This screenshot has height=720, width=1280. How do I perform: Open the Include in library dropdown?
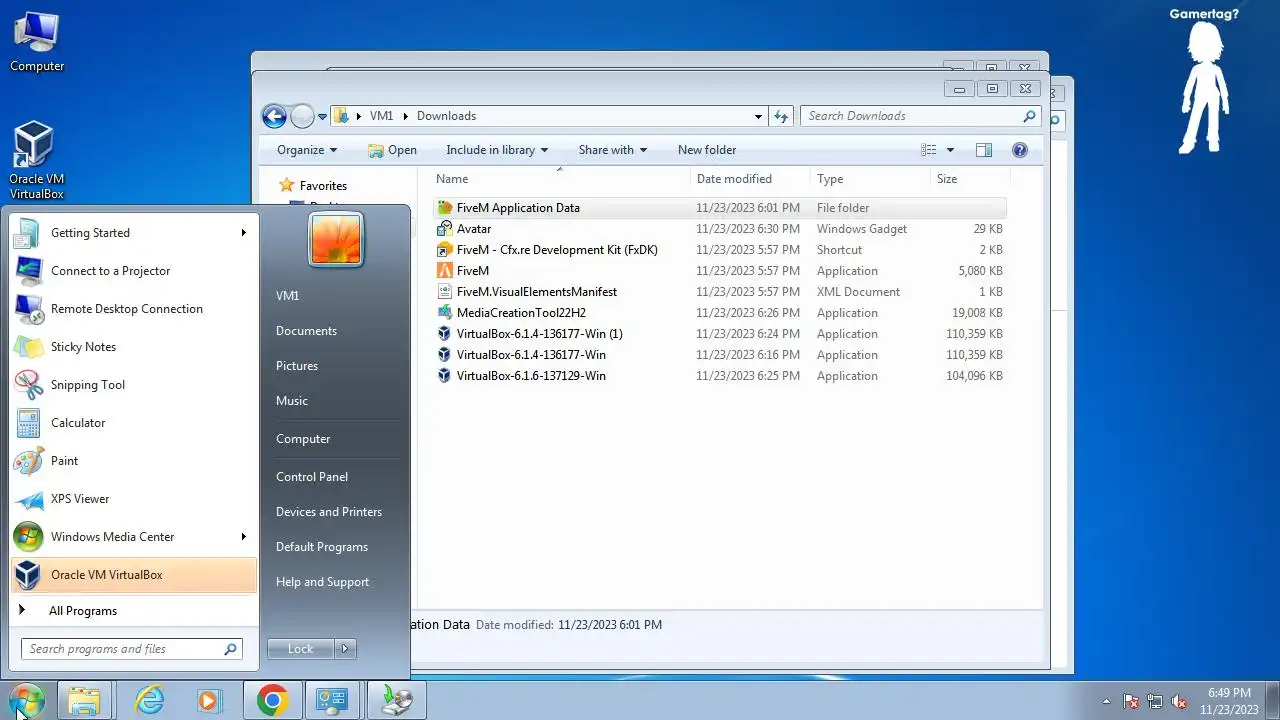tap(497, 150)
